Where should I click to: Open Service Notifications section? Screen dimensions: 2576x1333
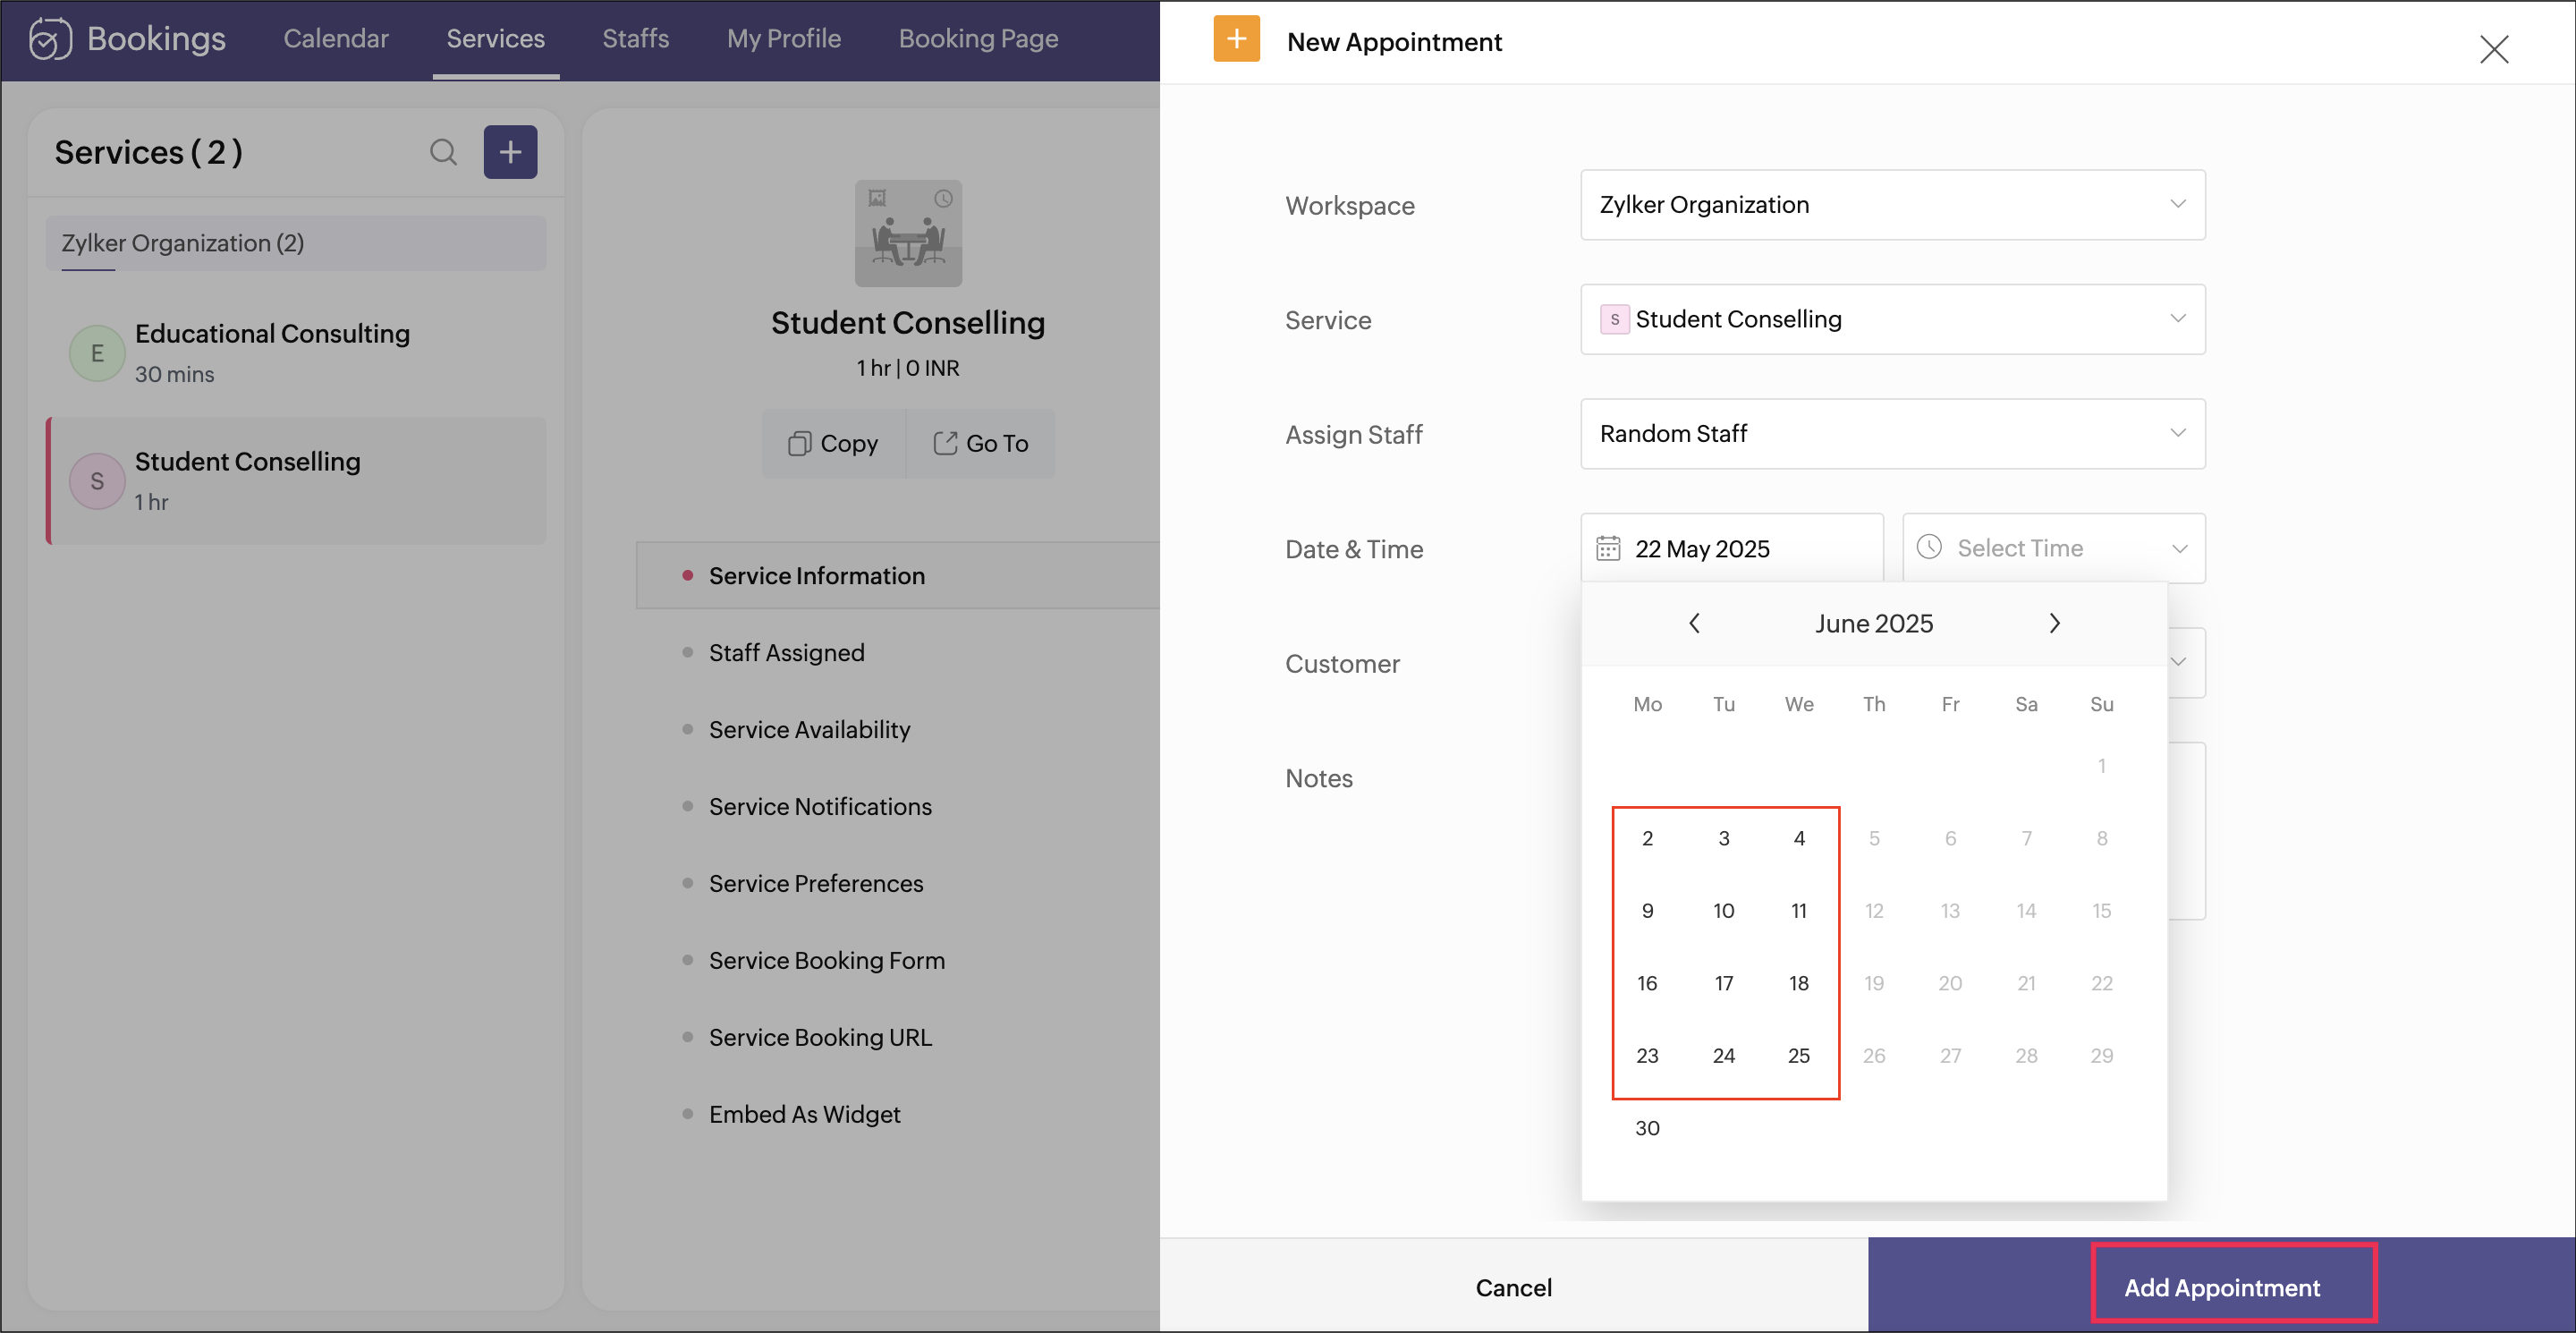pos(820,807)
